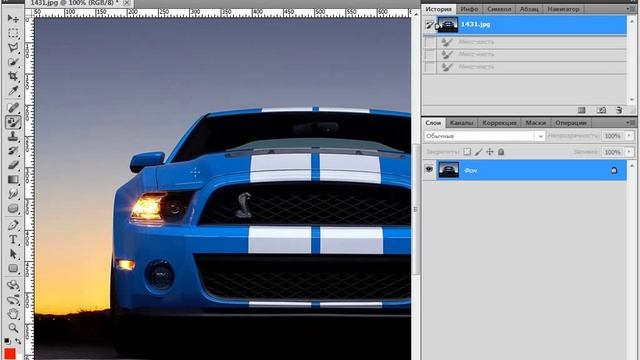Create a new history snapshot
This screenshot has height=360, width=640.
click(601, 110)
